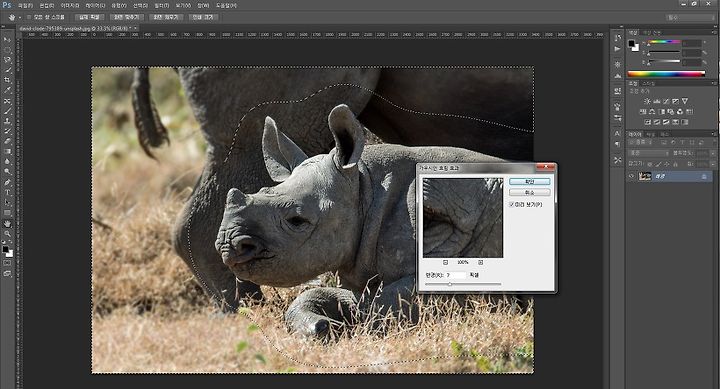
Task: Toggle pixel layer filter in Layers panel
Action: [664, 142]
